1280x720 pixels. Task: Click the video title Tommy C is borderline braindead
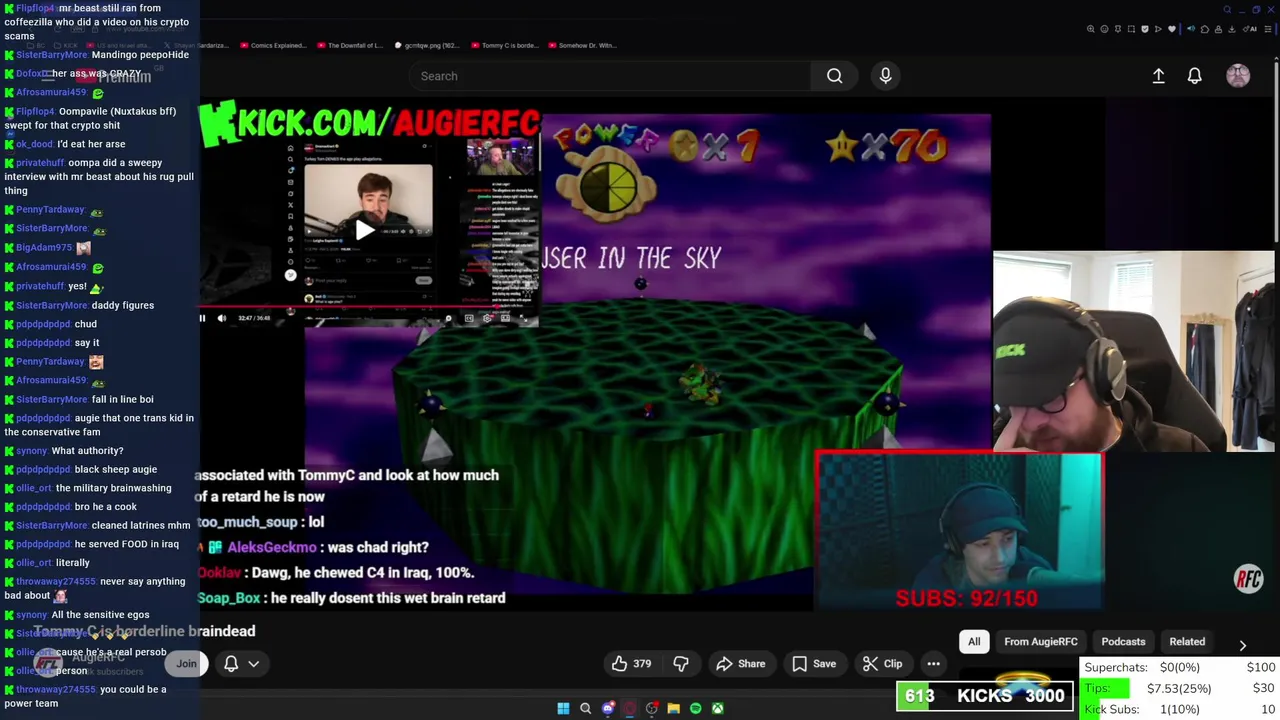point(144,631)
